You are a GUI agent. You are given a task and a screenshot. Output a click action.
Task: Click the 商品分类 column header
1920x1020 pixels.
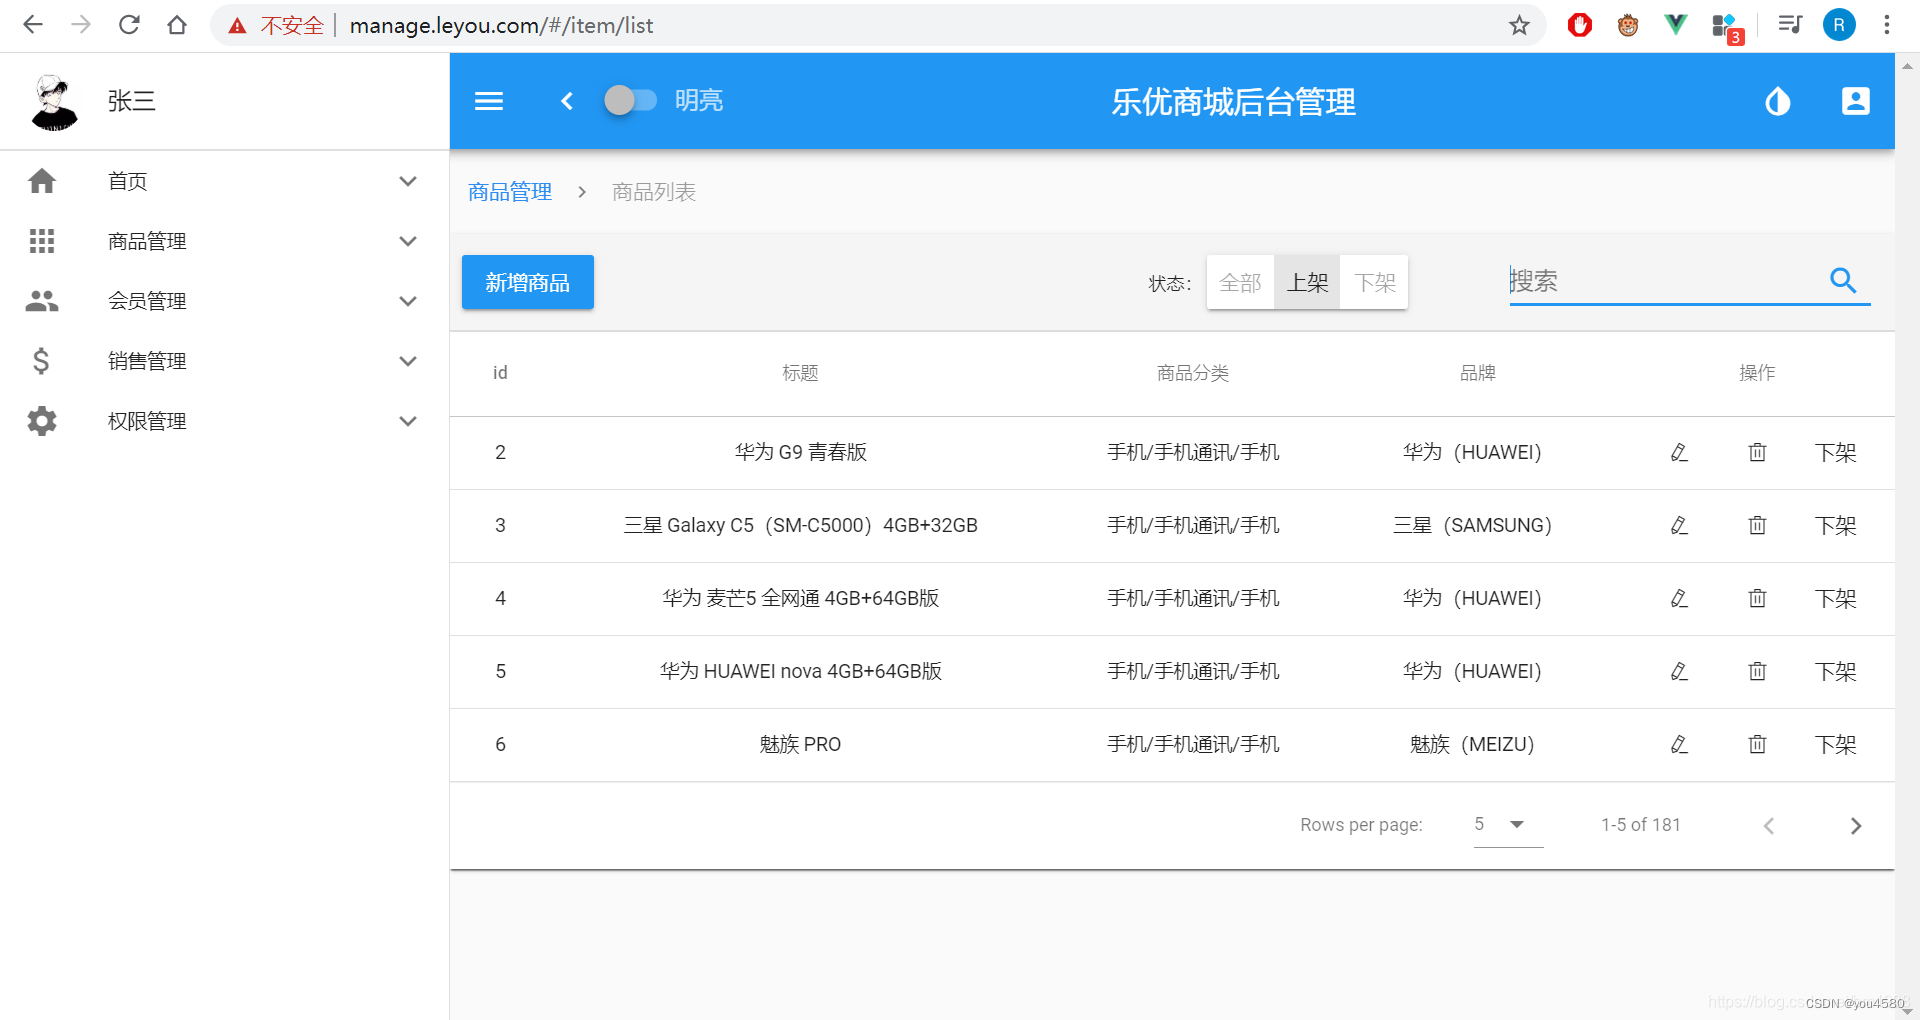(x=1193, y=373)
